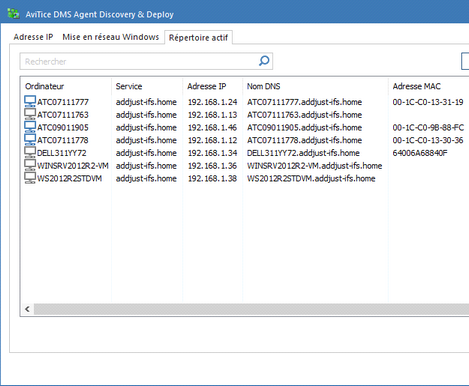469x386 pixels.
Task: Select row name WS2012R2STDVM
Action: tap(69, 178)
